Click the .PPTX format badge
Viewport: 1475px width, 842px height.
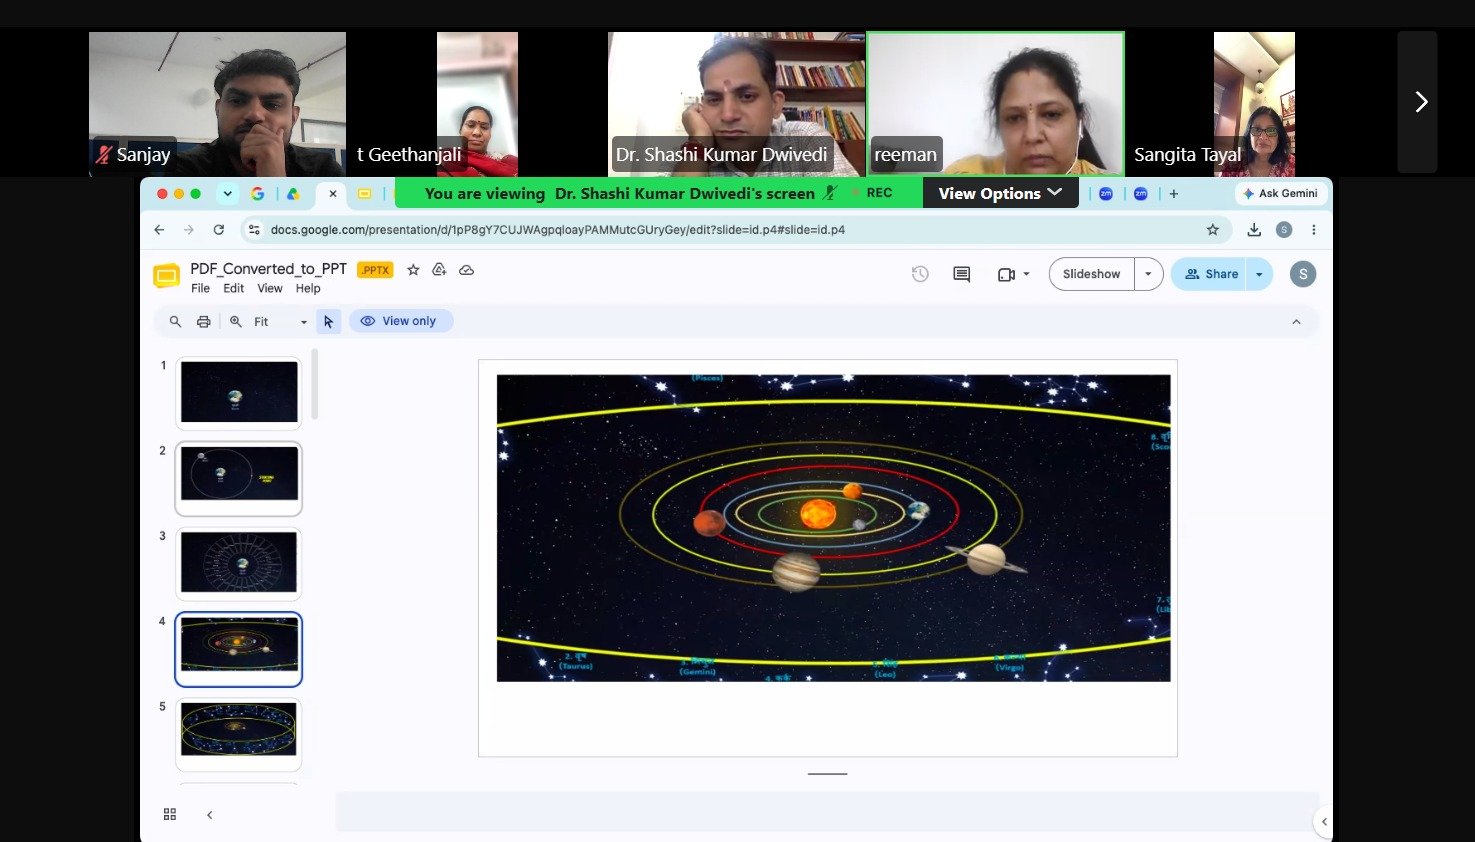coord(375,270)
